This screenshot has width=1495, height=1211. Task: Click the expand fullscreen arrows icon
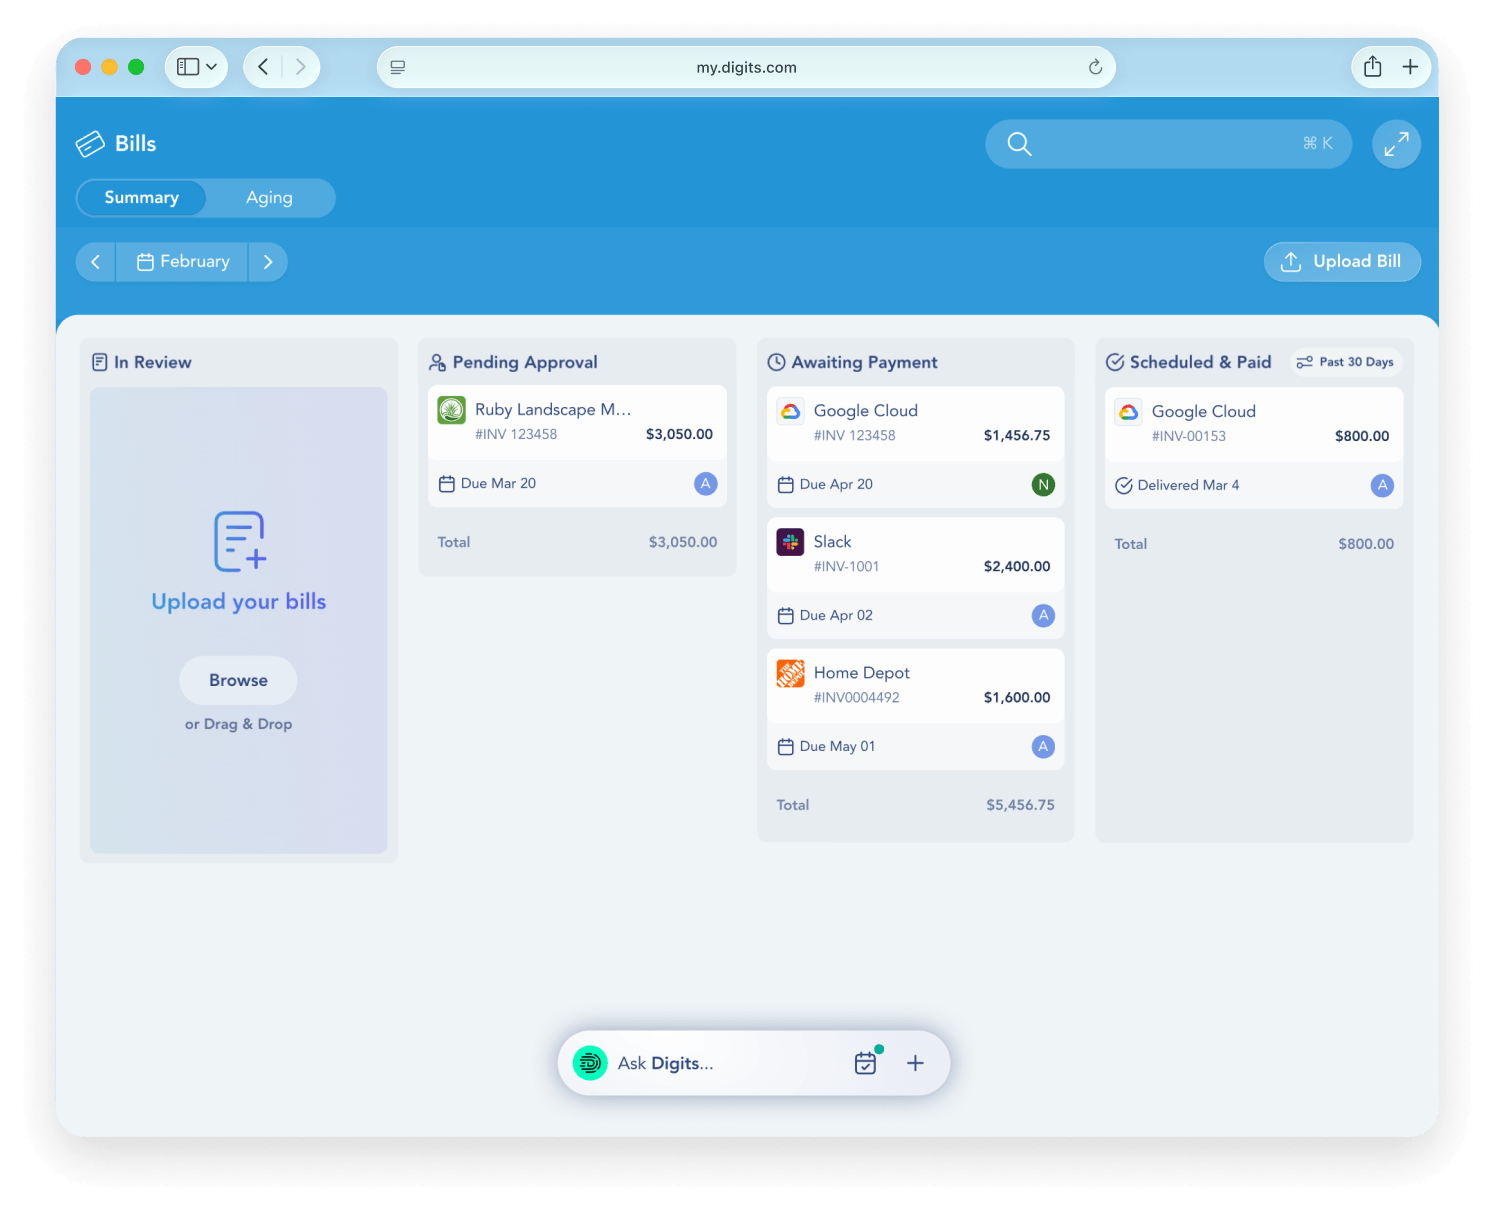coord(1396,144)
